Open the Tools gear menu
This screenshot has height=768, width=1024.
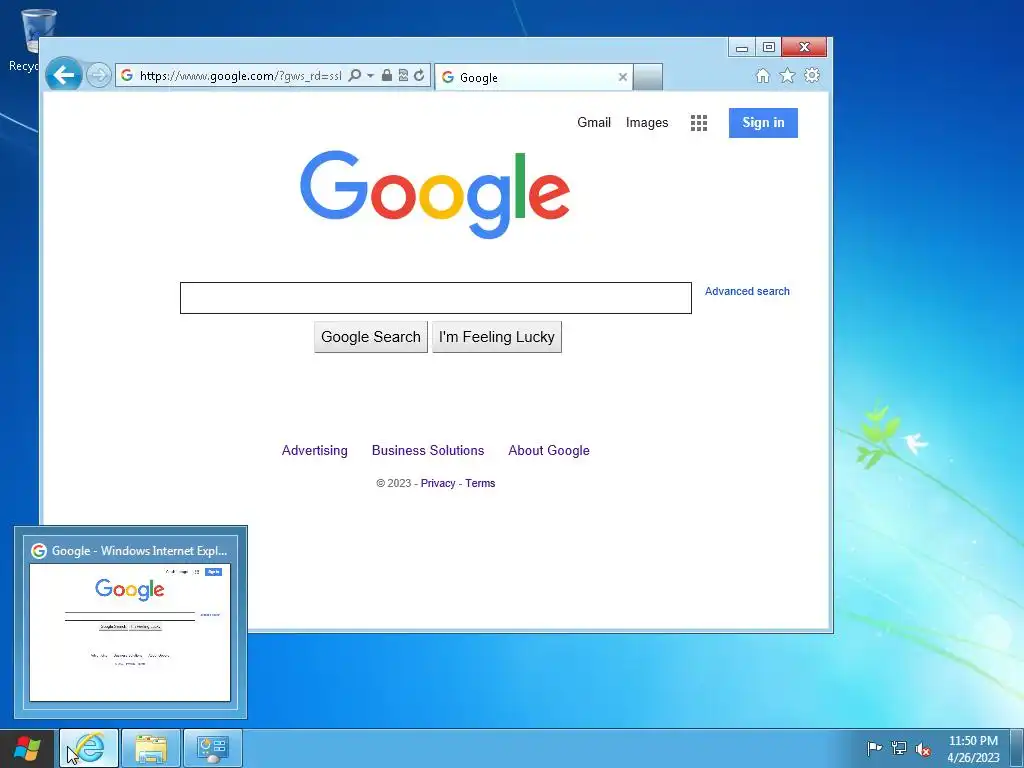pos(812,75)
